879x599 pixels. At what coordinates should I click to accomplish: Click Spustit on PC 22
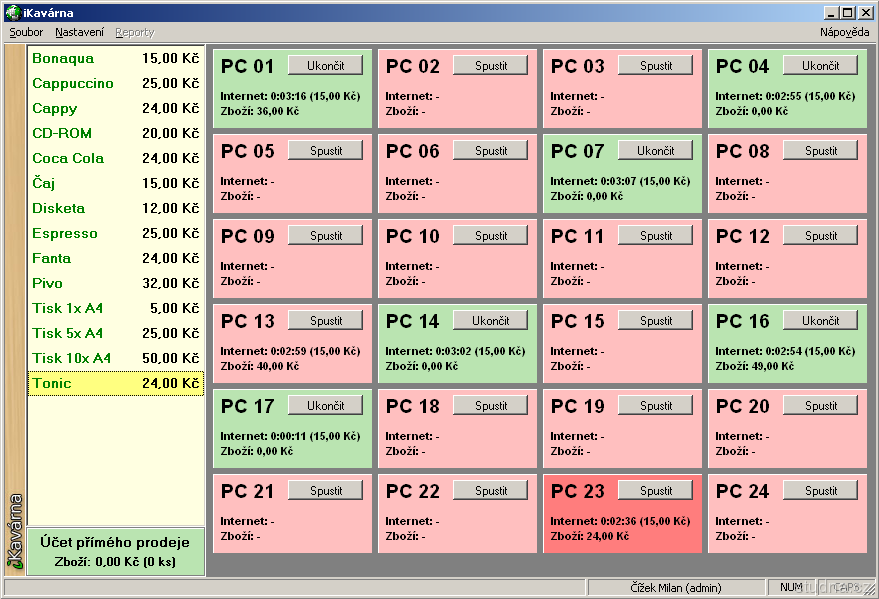tap(491, 491)
